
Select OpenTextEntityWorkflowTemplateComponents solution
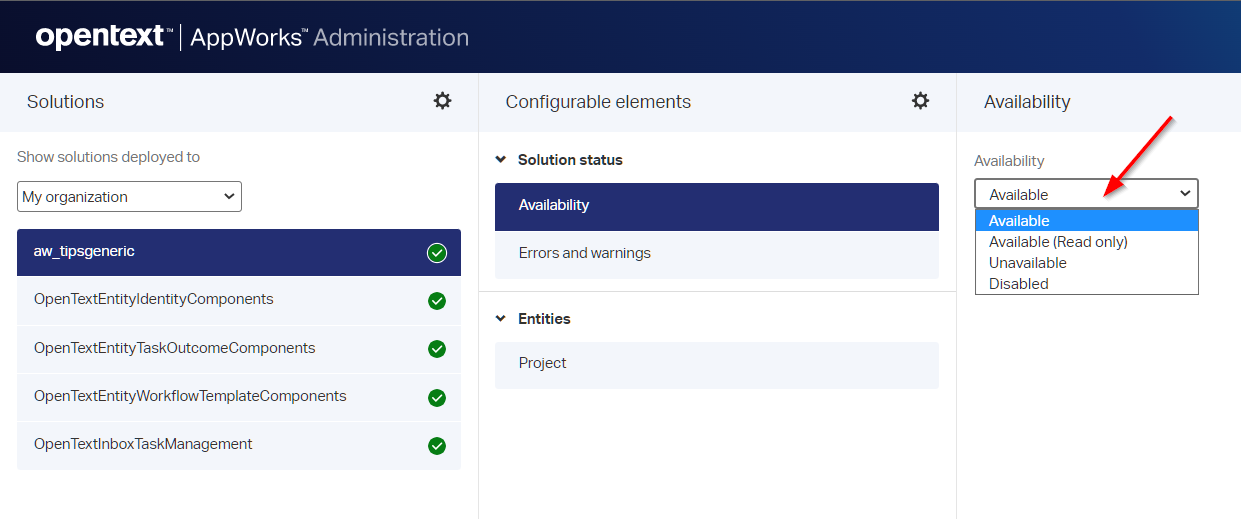(239, 396)
